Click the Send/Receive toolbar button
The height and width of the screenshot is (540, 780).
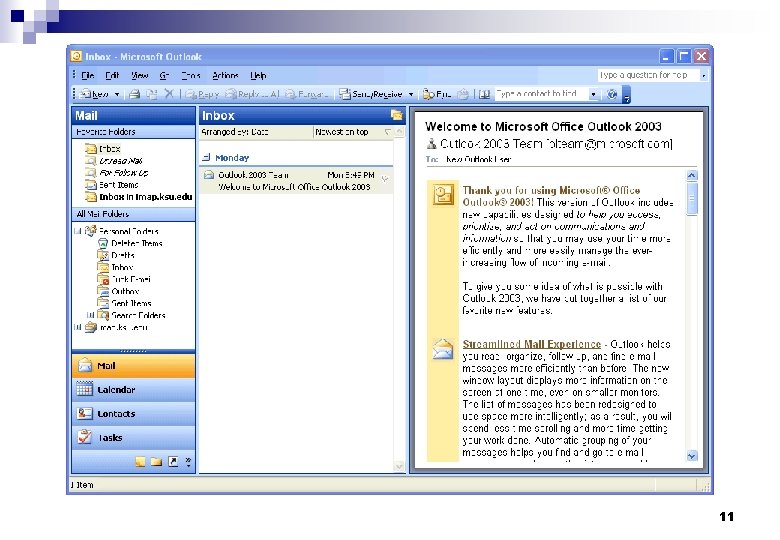tap(371, 94)
